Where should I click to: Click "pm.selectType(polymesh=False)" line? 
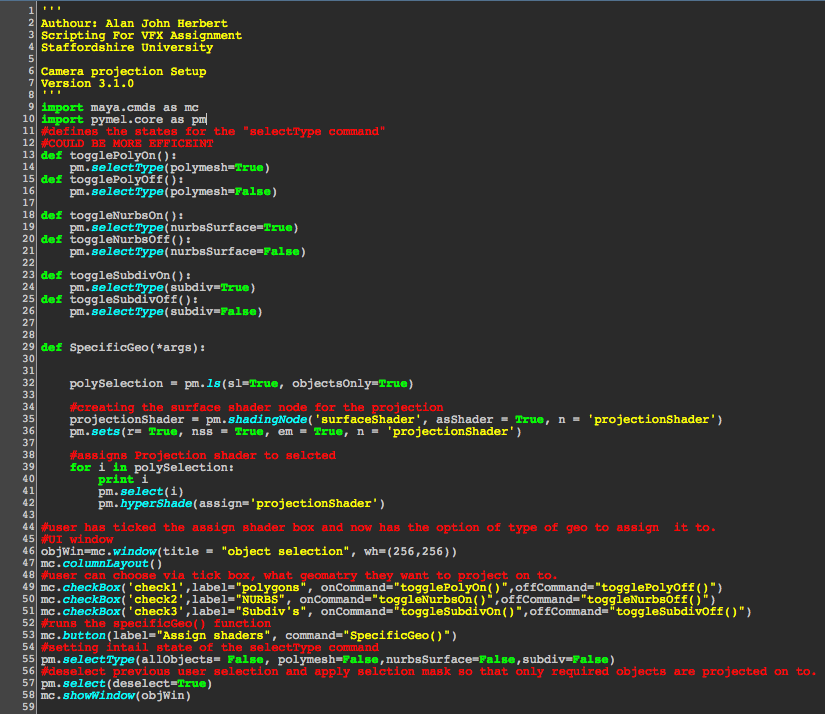click(x=174, y=192)
